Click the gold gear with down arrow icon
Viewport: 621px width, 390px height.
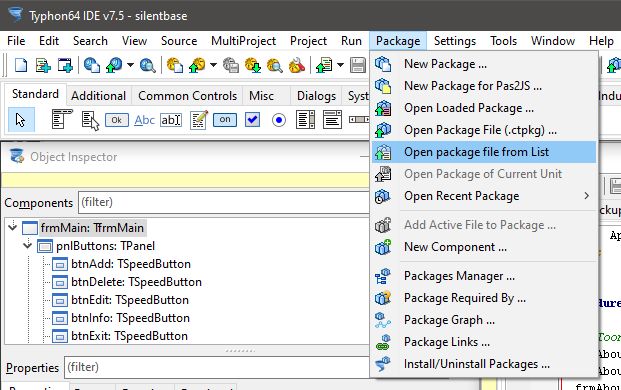click(x=253, y=65)
